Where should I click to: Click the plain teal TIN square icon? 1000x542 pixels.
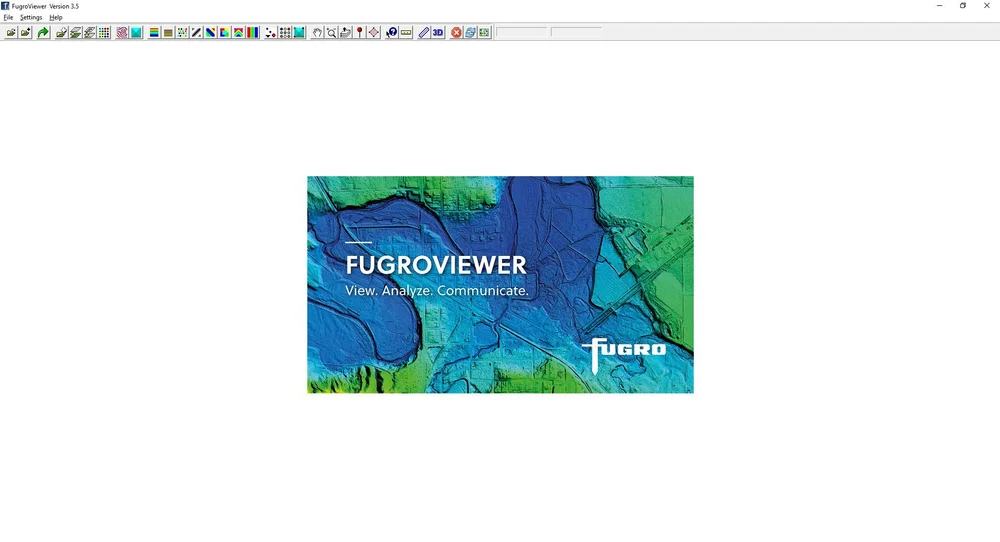[136, 33]
